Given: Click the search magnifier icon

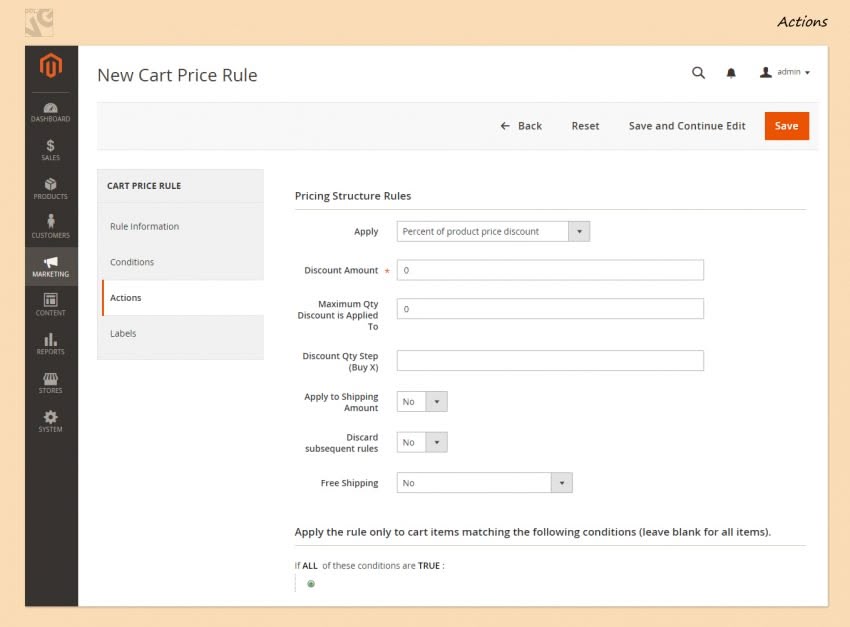Looking at the screenshot, I should click(x=698, y=73).
